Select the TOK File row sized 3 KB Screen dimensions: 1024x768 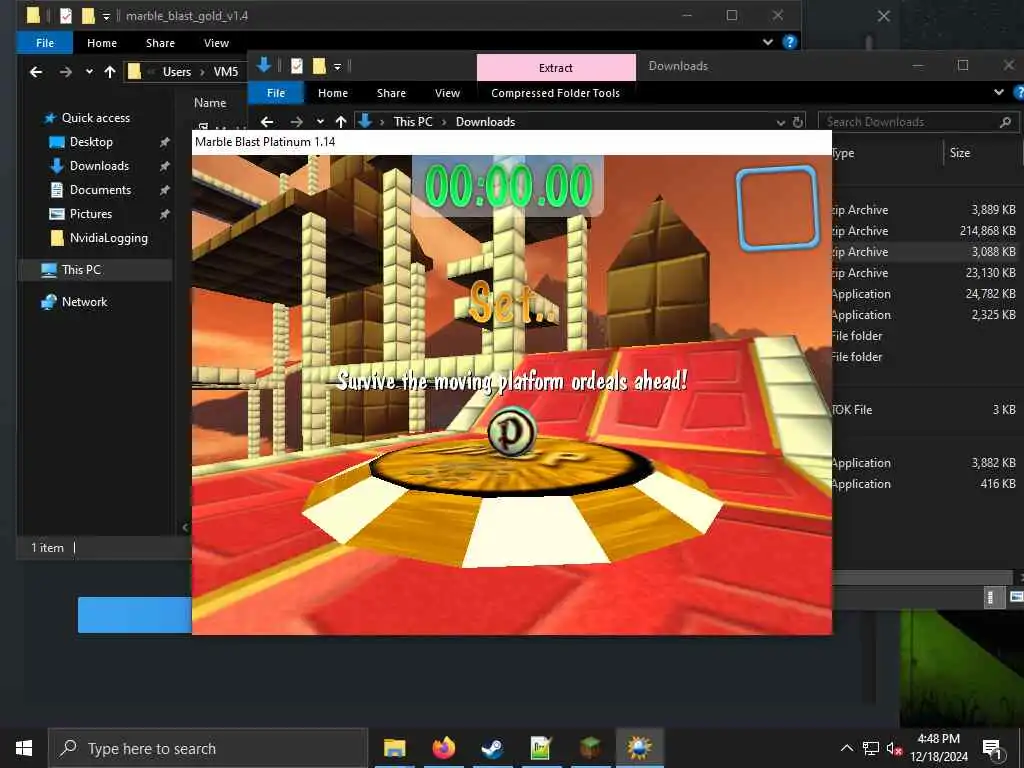point(925,410)
